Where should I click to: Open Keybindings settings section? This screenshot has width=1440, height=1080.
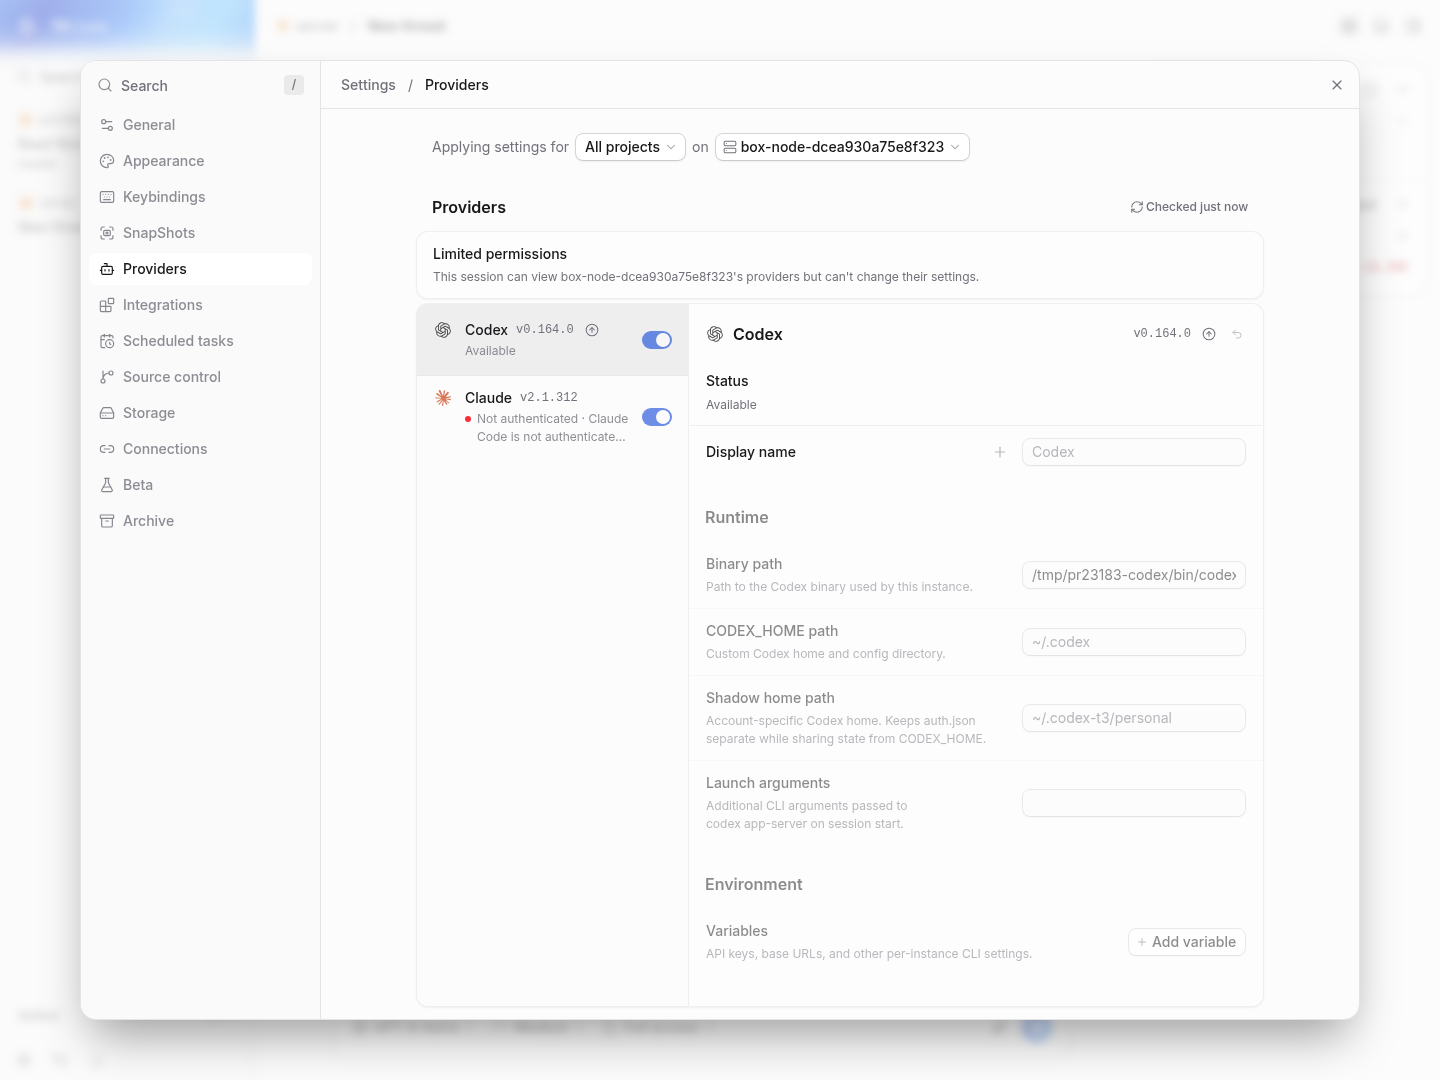200,197
